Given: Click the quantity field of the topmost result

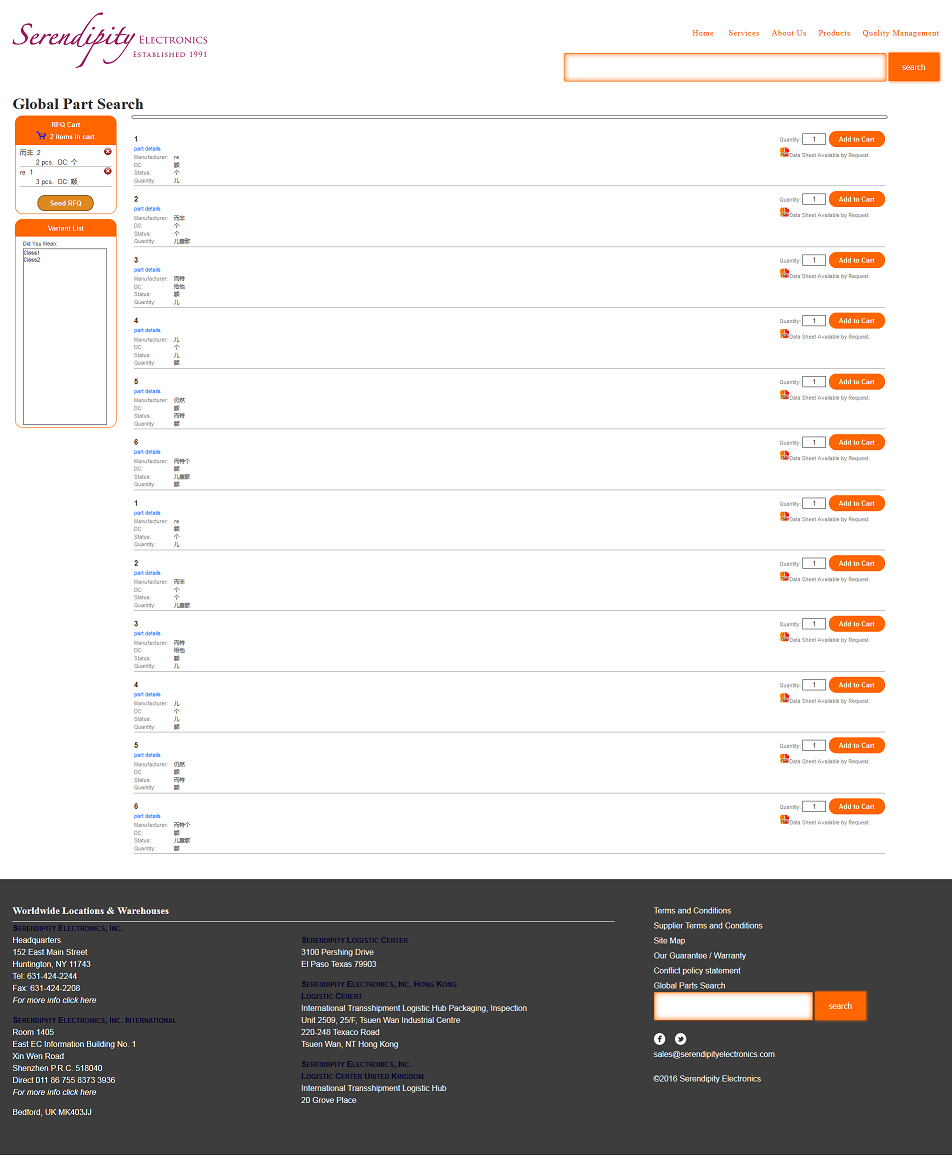Looking at the screenshot, I should coord(813,140).
